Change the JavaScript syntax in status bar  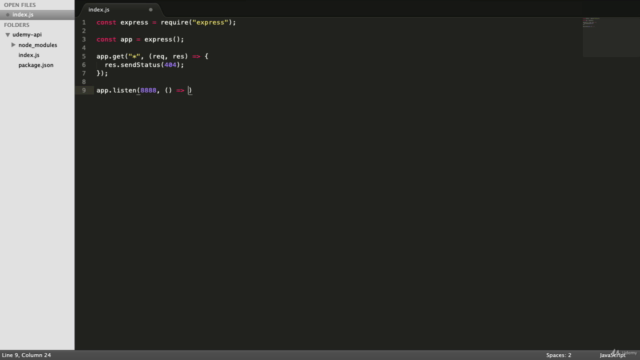612,355
